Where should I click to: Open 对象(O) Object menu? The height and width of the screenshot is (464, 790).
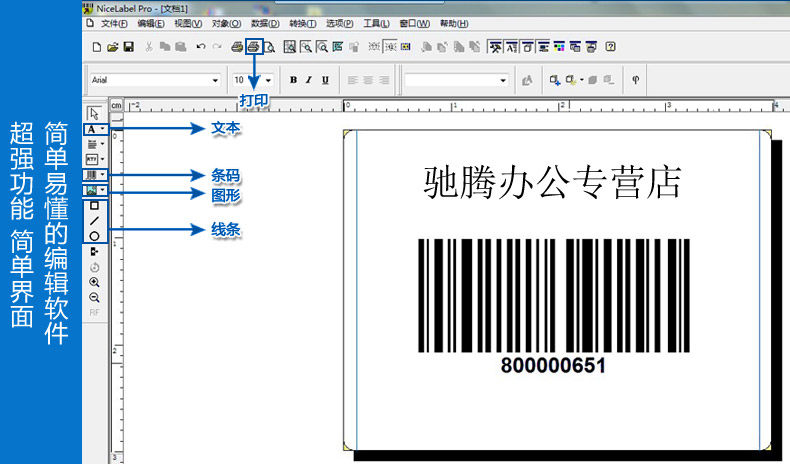226,24
